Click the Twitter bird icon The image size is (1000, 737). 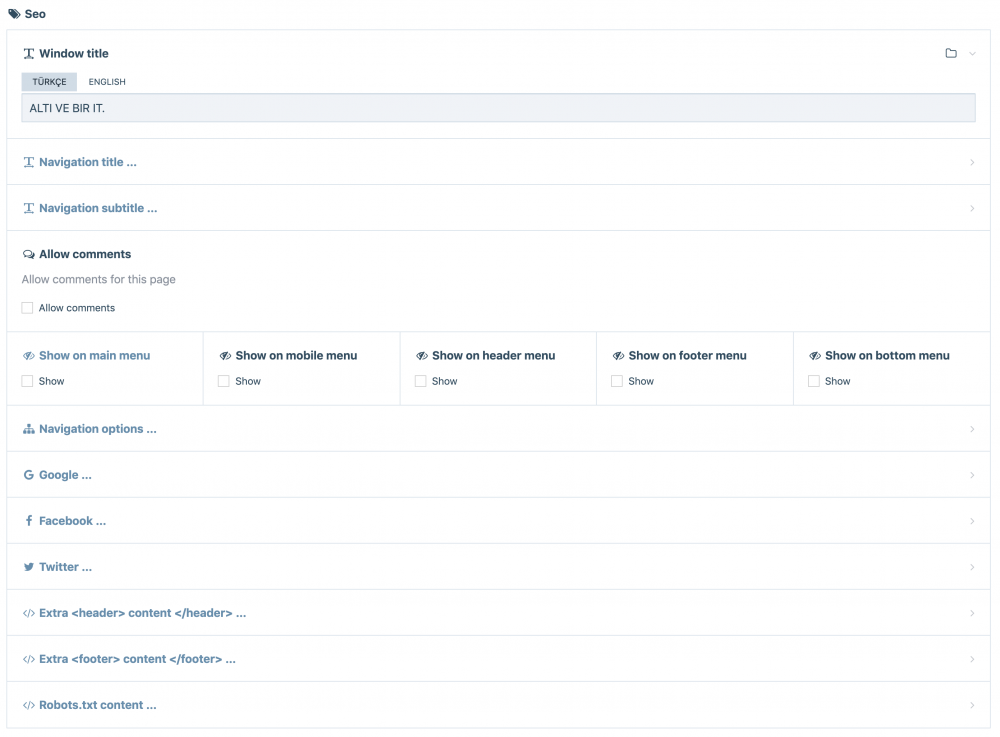click(28, 567)
